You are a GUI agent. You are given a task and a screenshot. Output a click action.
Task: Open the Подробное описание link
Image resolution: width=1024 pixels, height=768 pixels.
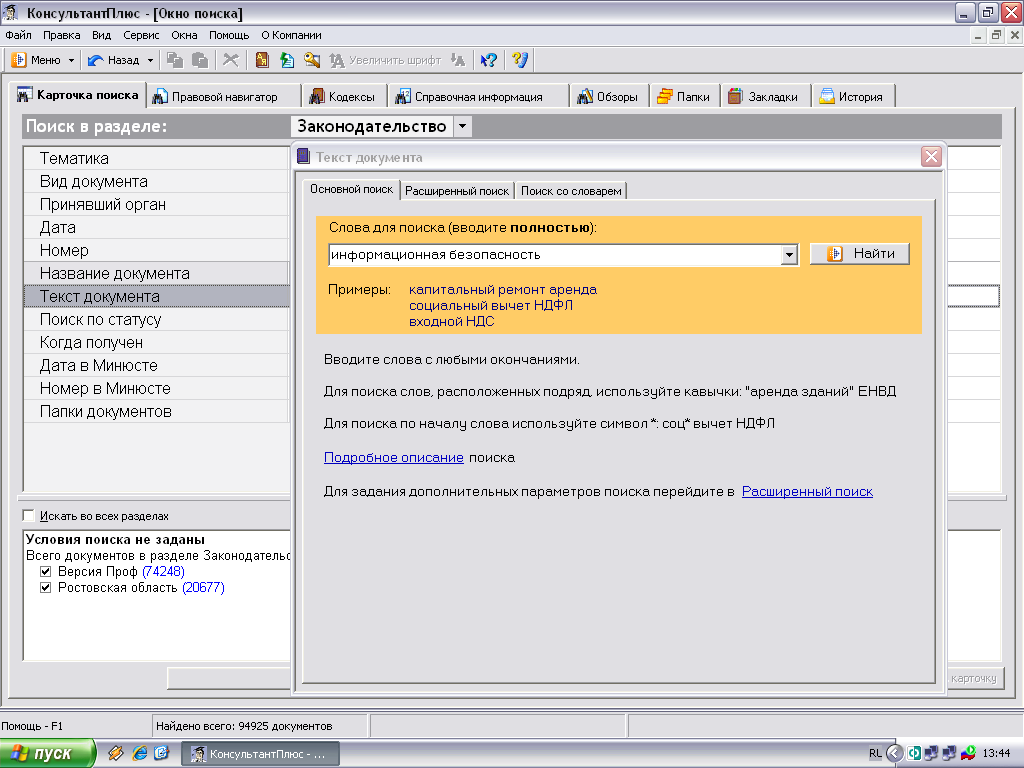pyautogui.click(x=394, y=458)
